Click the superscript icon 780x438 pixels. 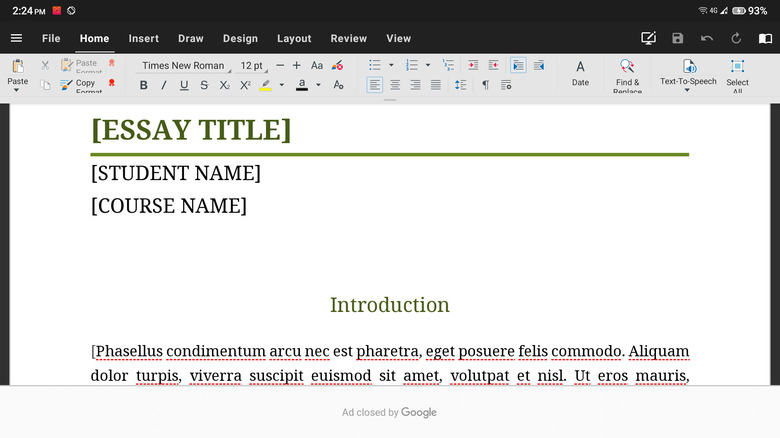[245, 85]
